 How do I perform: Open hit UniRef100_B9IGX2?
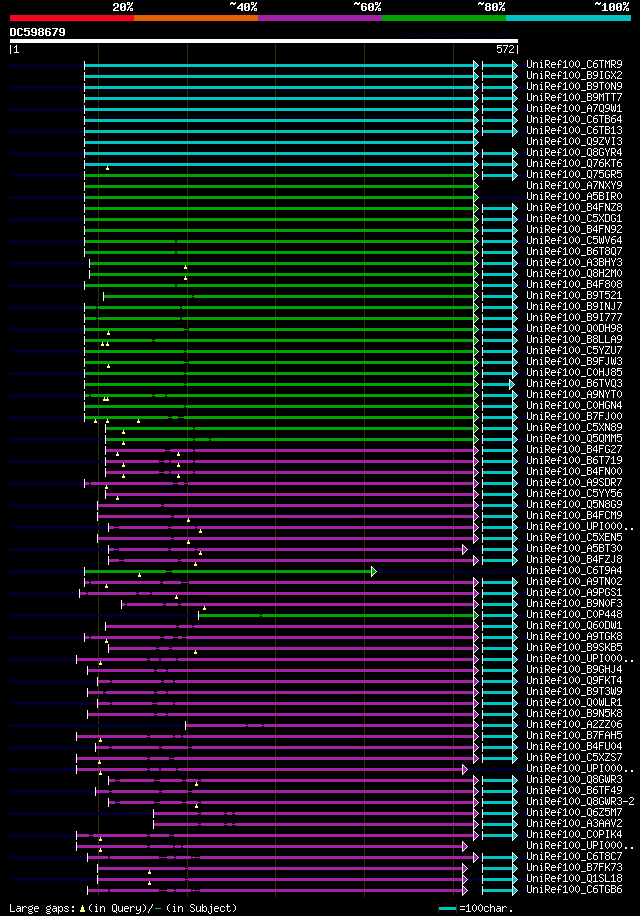(574, 75)
